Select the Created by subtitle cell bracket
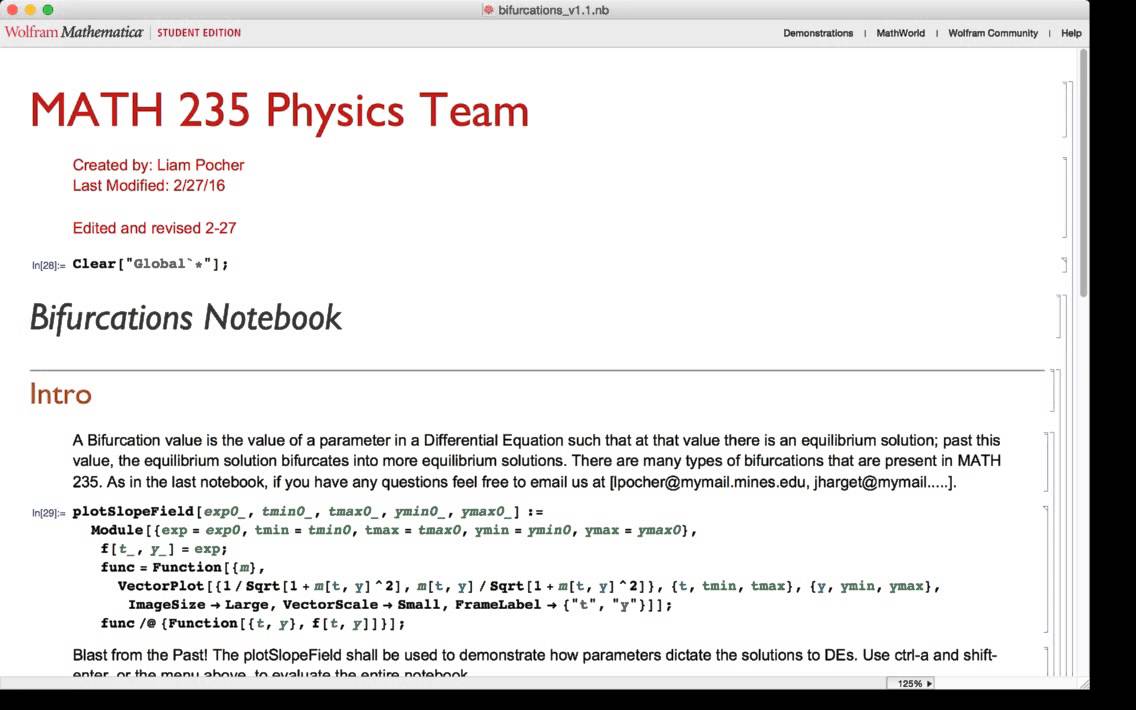Image resolution: width=1136 pixels, height=710 pixels. 1064,197
